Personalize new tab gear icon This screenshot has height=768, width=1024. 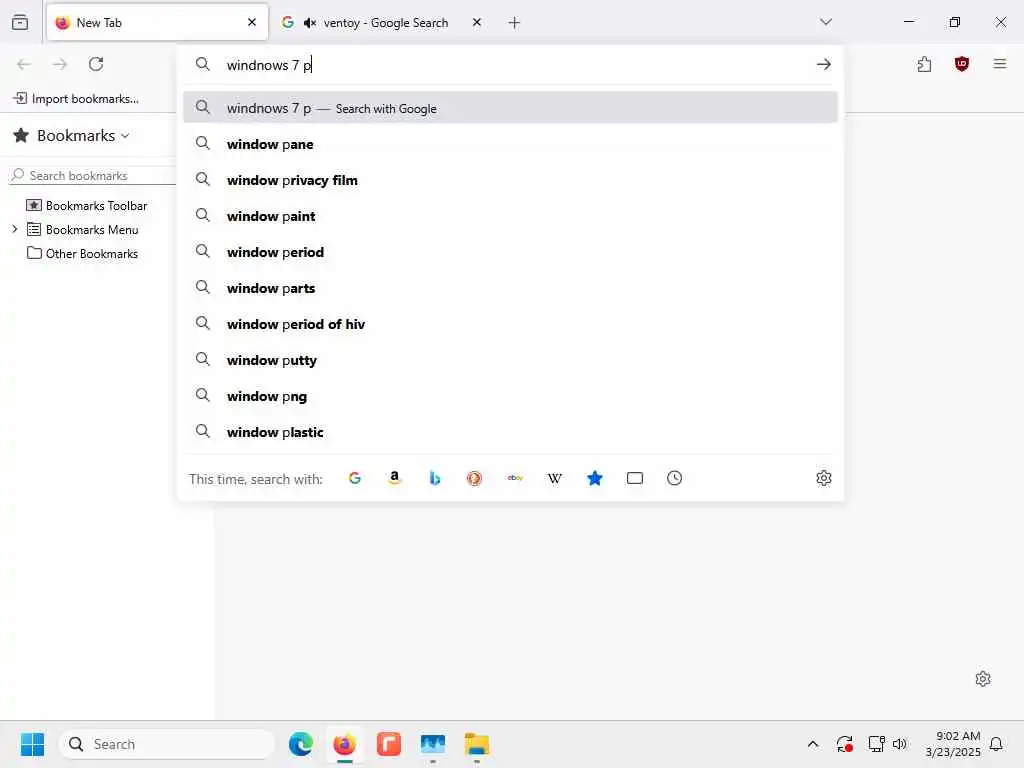983,679
